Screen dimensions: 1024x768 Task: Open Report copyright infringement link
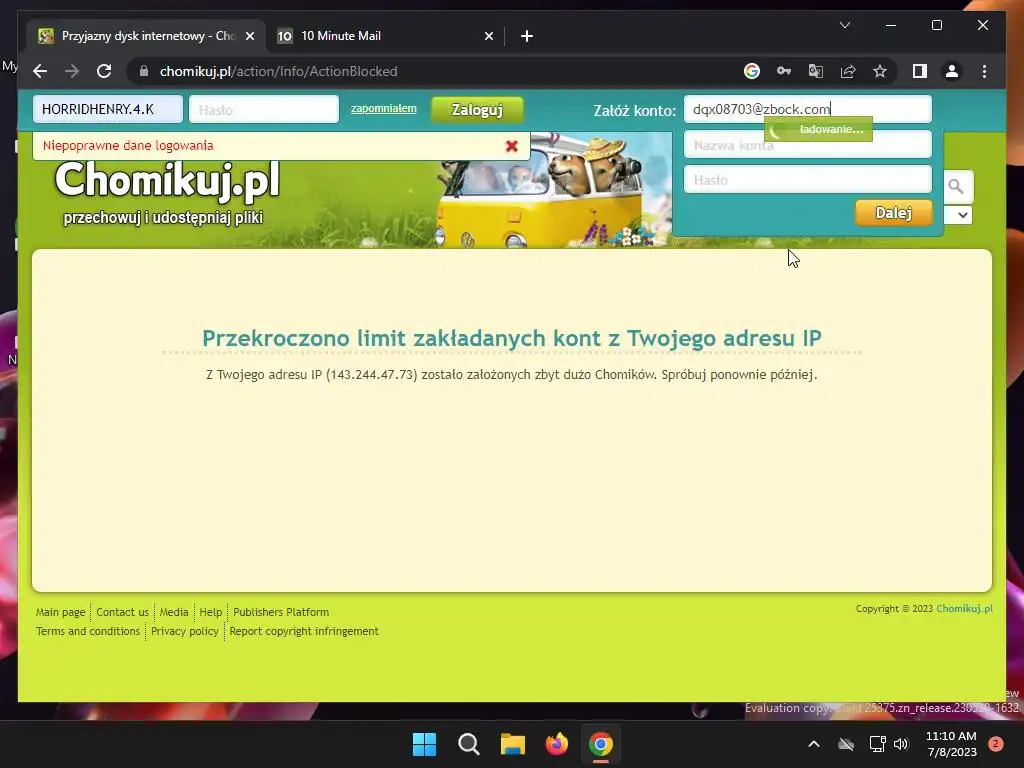click(304, 631)
